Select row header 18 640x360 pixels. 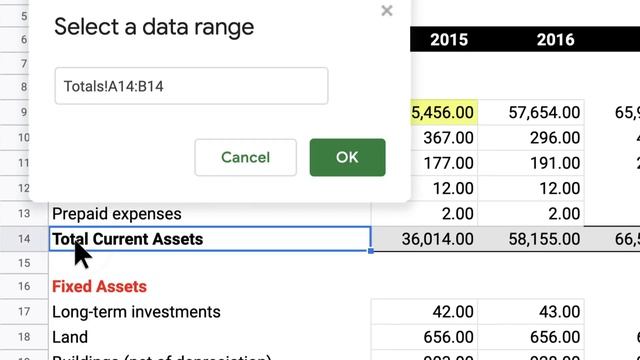point(24,337)
